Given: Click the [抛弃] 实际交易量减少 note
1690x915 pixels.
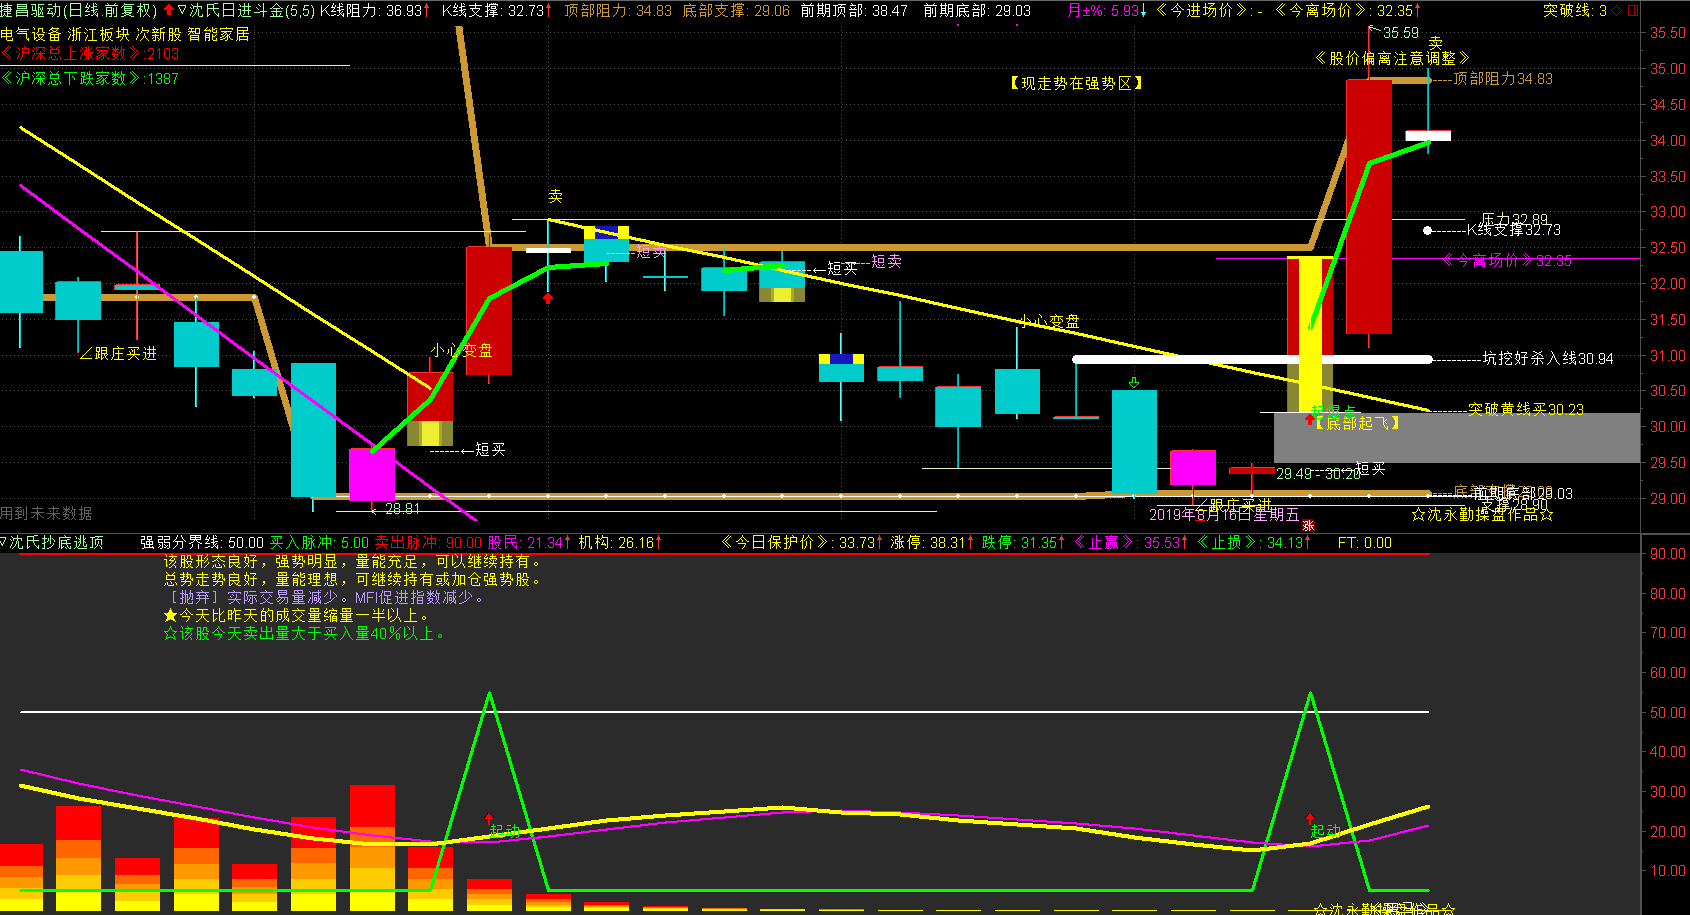Looking at the screenshot, I should (326, 597).
